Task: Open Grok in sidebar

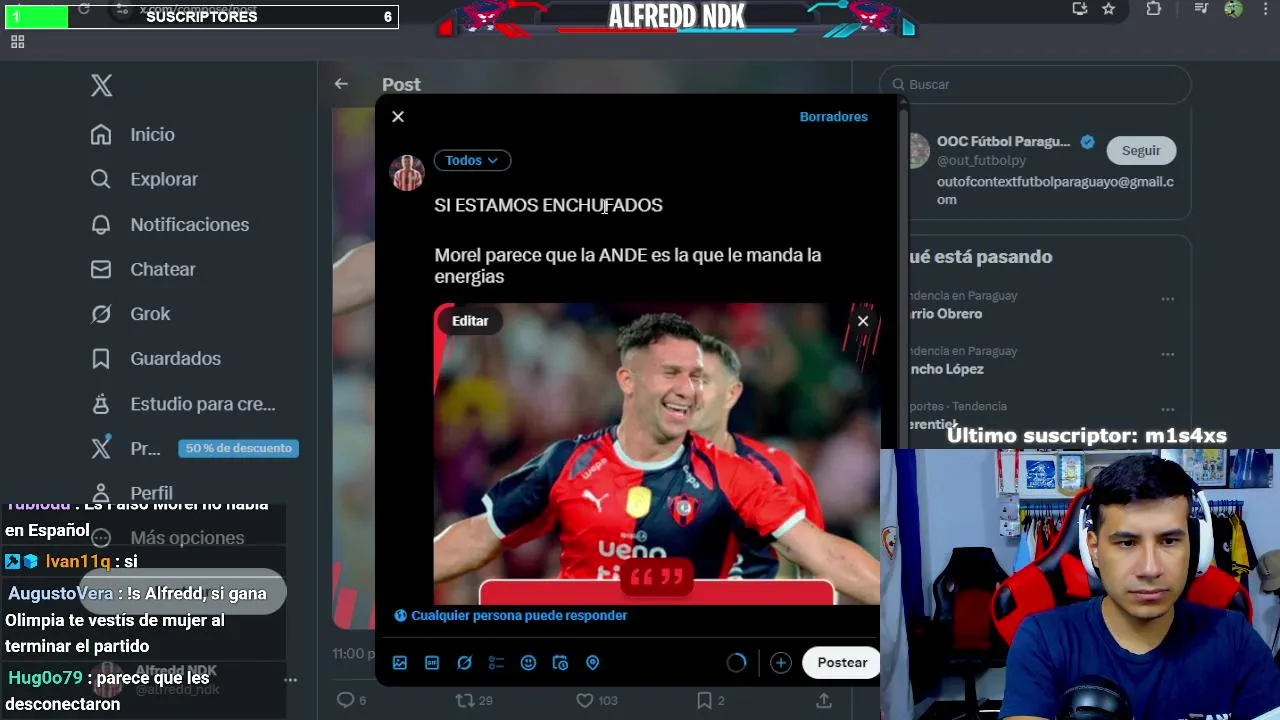Action: (130, 314)
